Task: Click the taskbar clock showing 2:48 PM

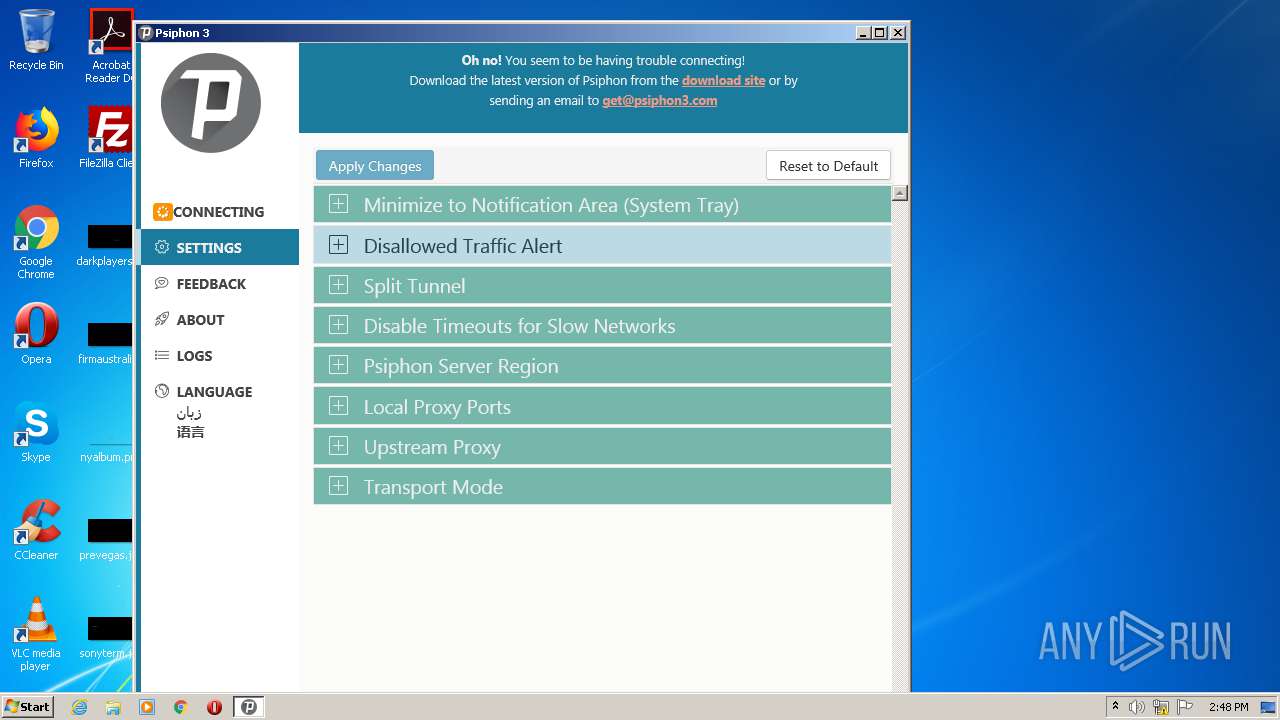Action: tap(1228, 707)
